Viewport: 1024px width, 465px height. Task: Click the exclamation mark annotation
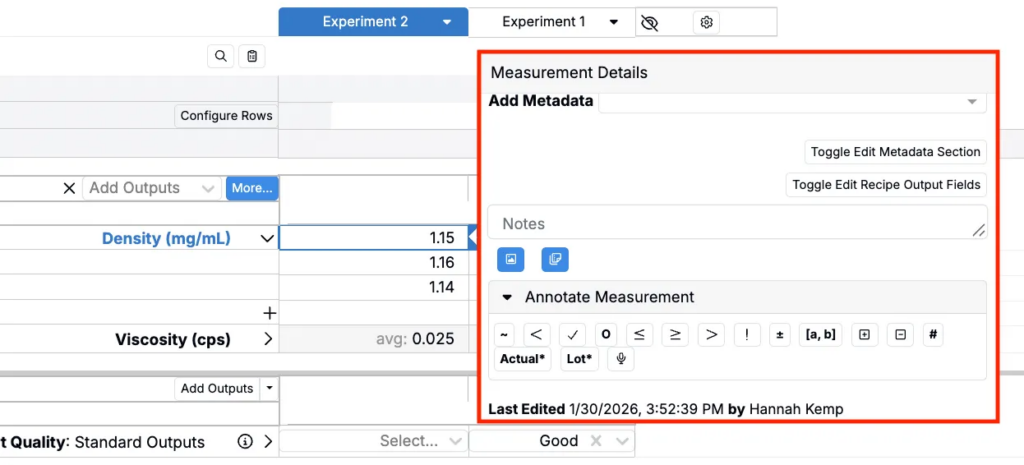[746, 335]
